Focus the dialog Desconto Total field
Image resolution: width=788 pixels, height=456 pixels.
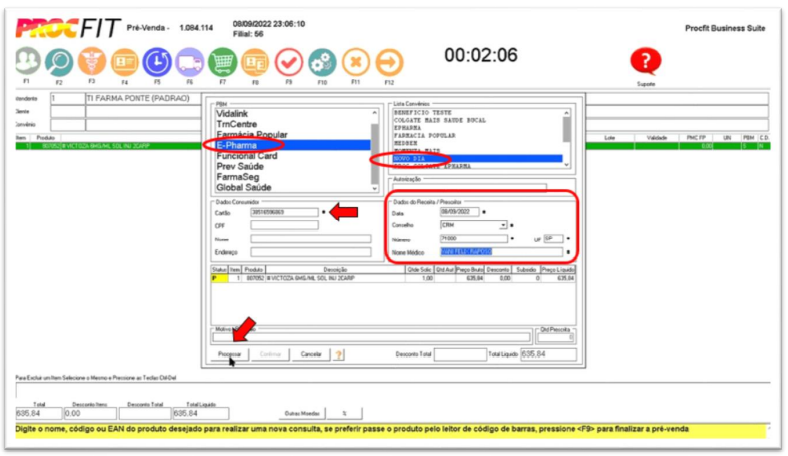pyautogui.click(x=460, y=354)
